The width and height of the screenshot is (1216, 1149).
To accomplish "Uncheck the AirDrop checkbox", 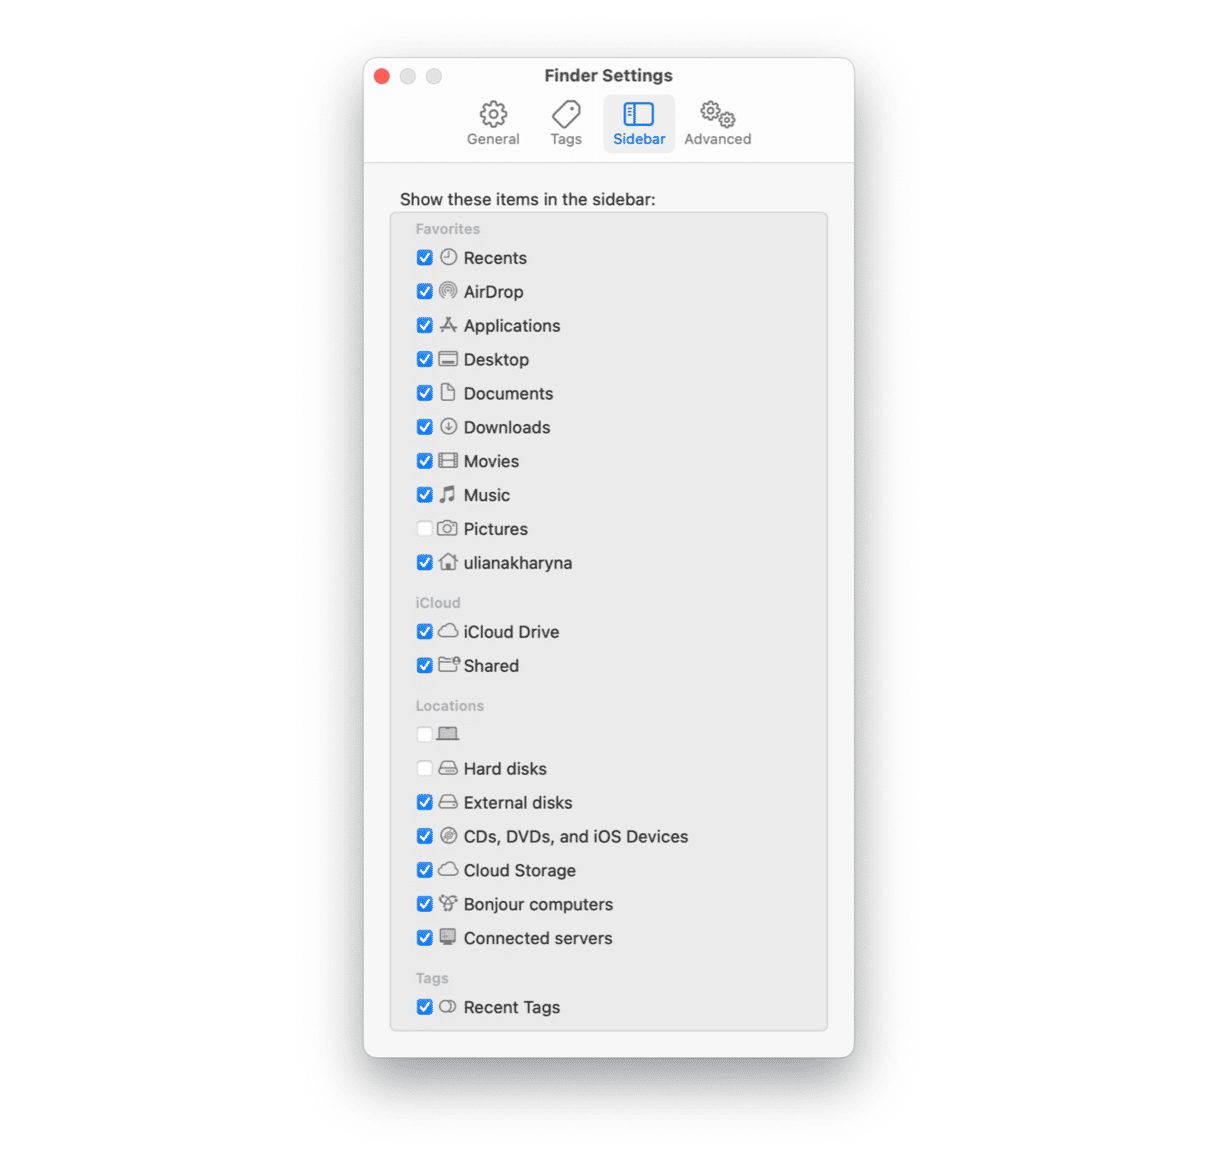I will [425, 292].
